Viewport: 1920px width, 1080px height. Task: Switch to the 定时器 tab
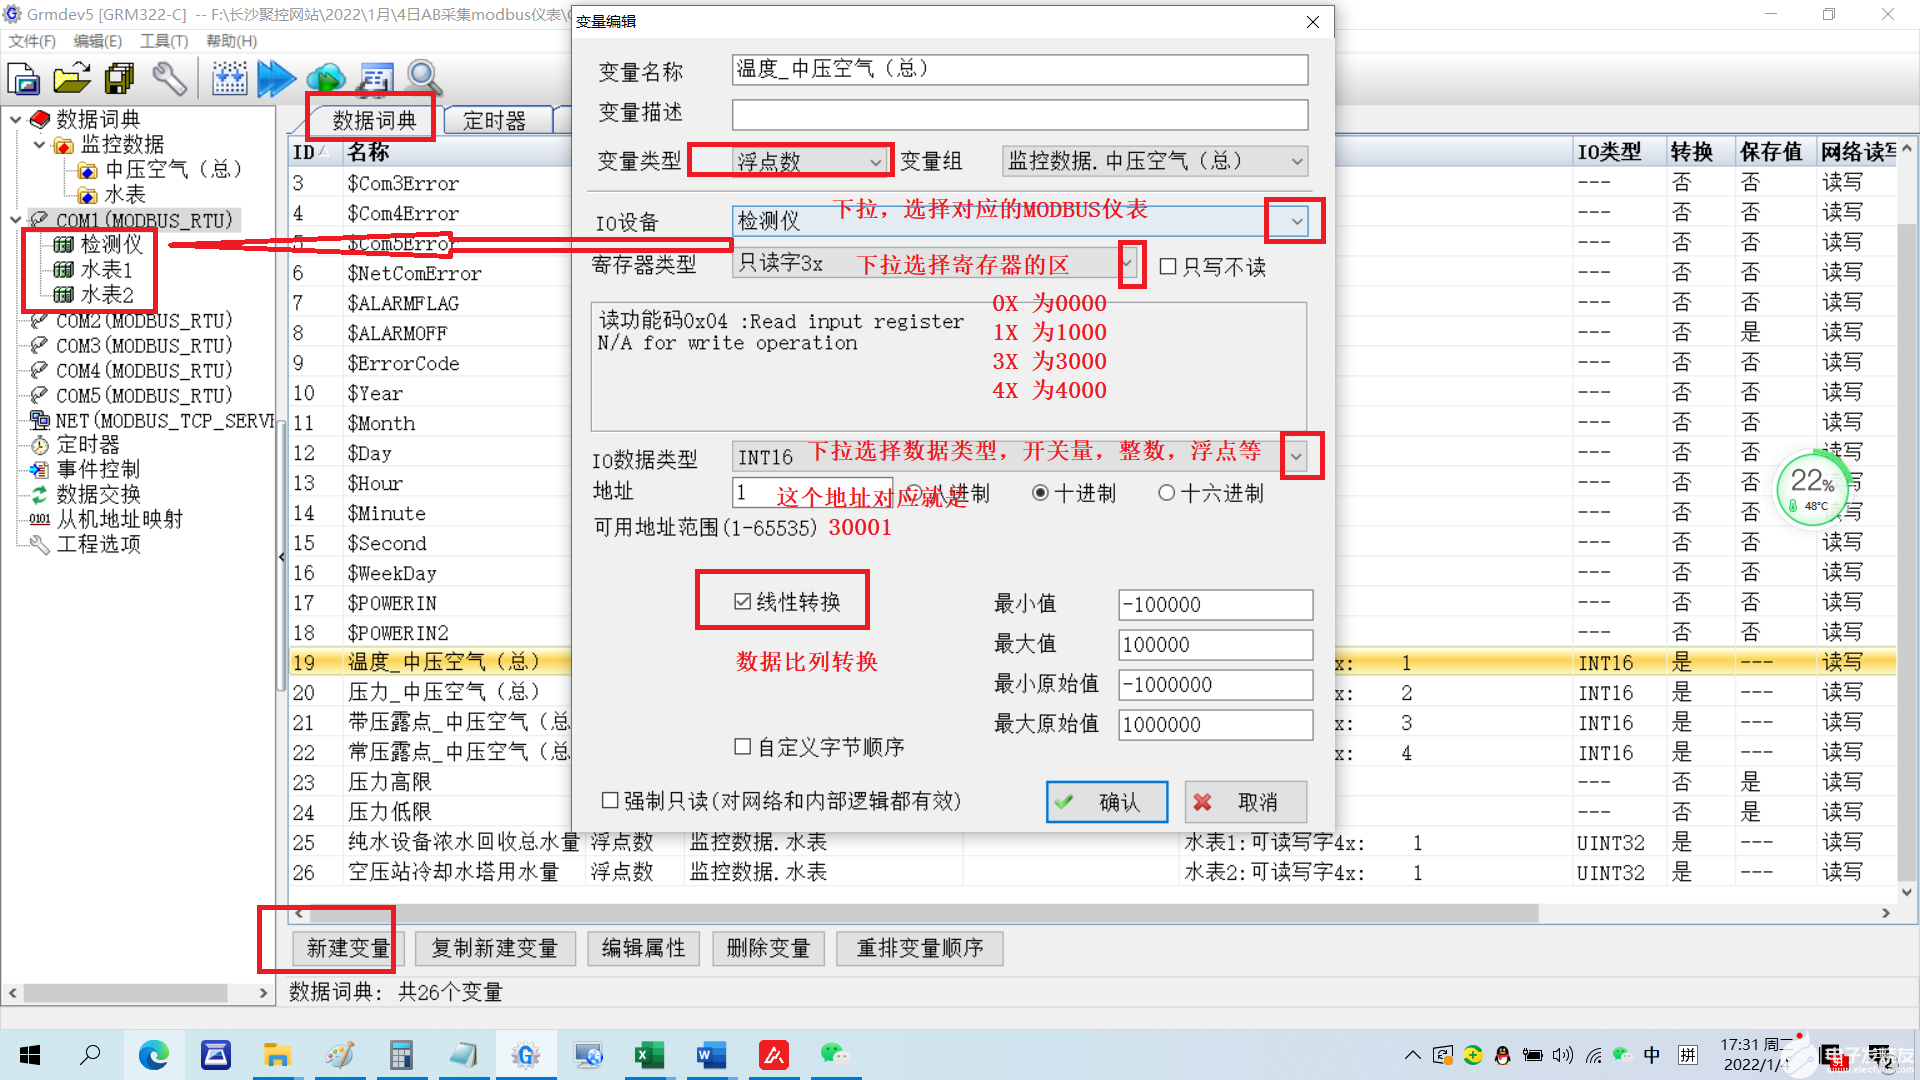(x=495, y=120)
